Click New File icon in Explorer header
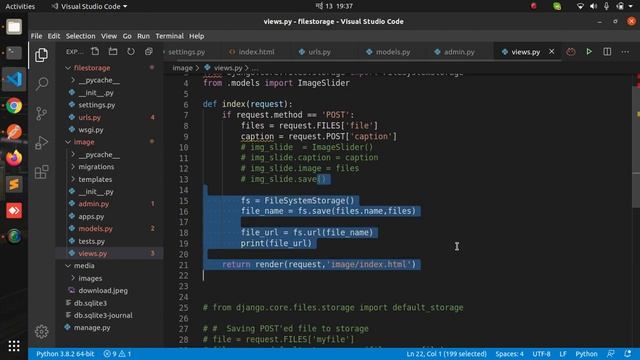Image resolution: width=640 pixels, height=360 pixels. pos(95,51)
